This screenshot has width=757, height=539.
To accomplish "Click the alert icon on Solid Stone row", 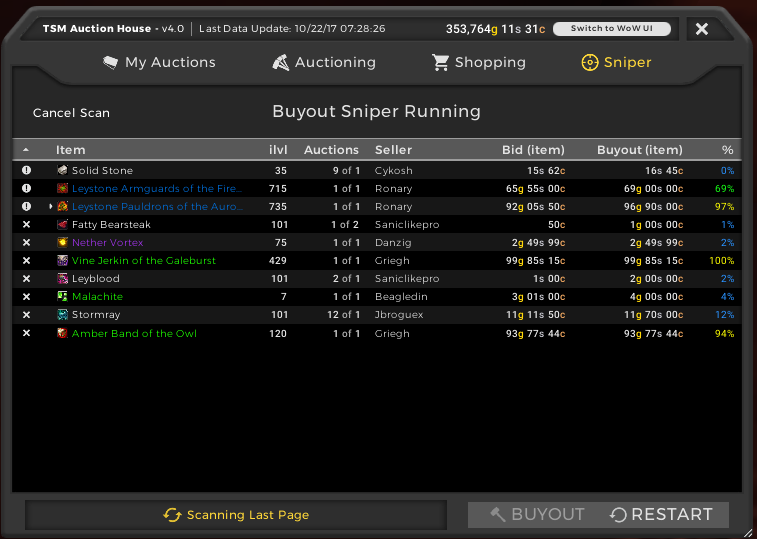I will point(26,170).
